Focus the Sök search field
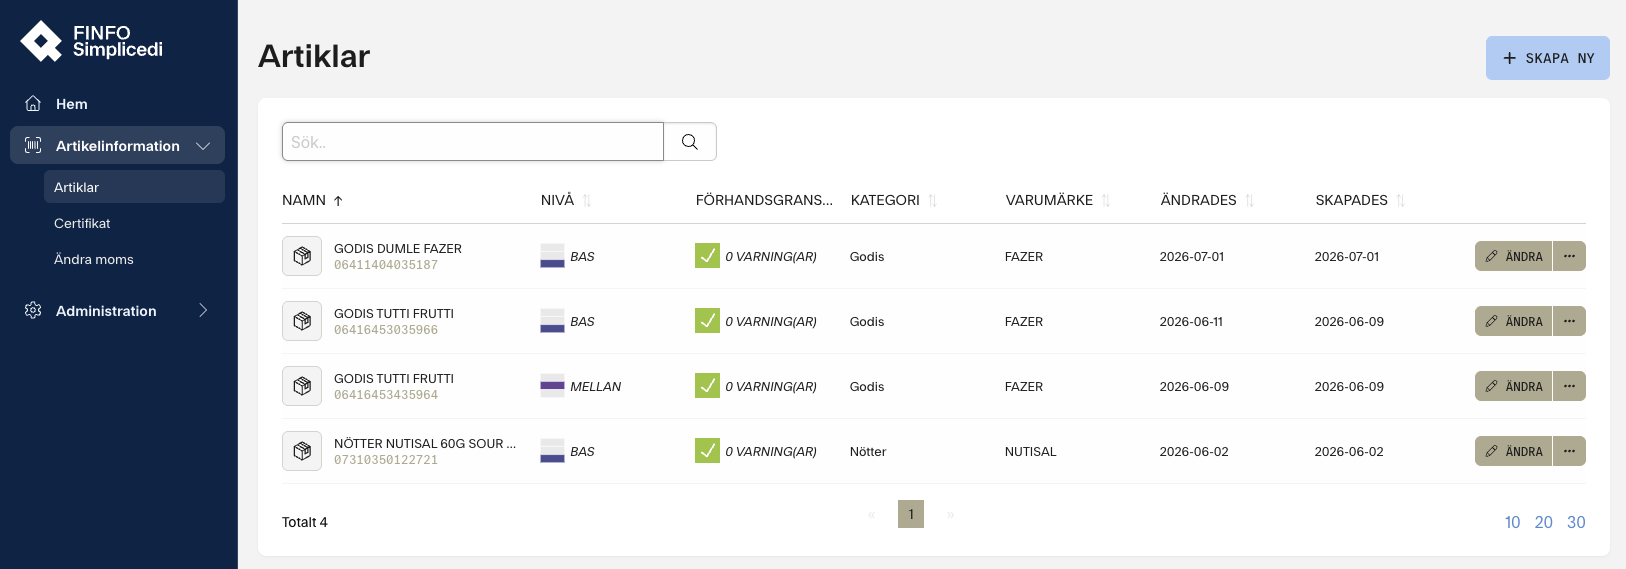 coord(473,142)
